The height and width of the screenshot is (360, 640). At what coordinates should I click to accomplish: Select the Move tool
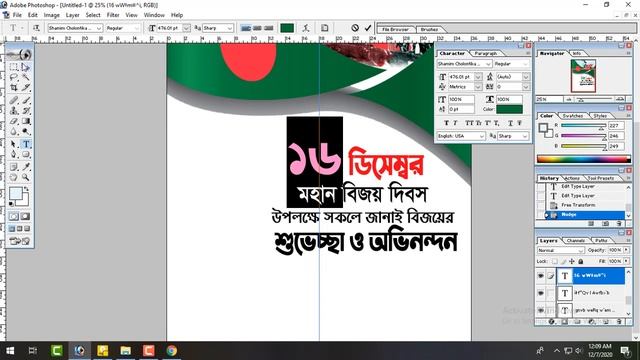point(26,67)
